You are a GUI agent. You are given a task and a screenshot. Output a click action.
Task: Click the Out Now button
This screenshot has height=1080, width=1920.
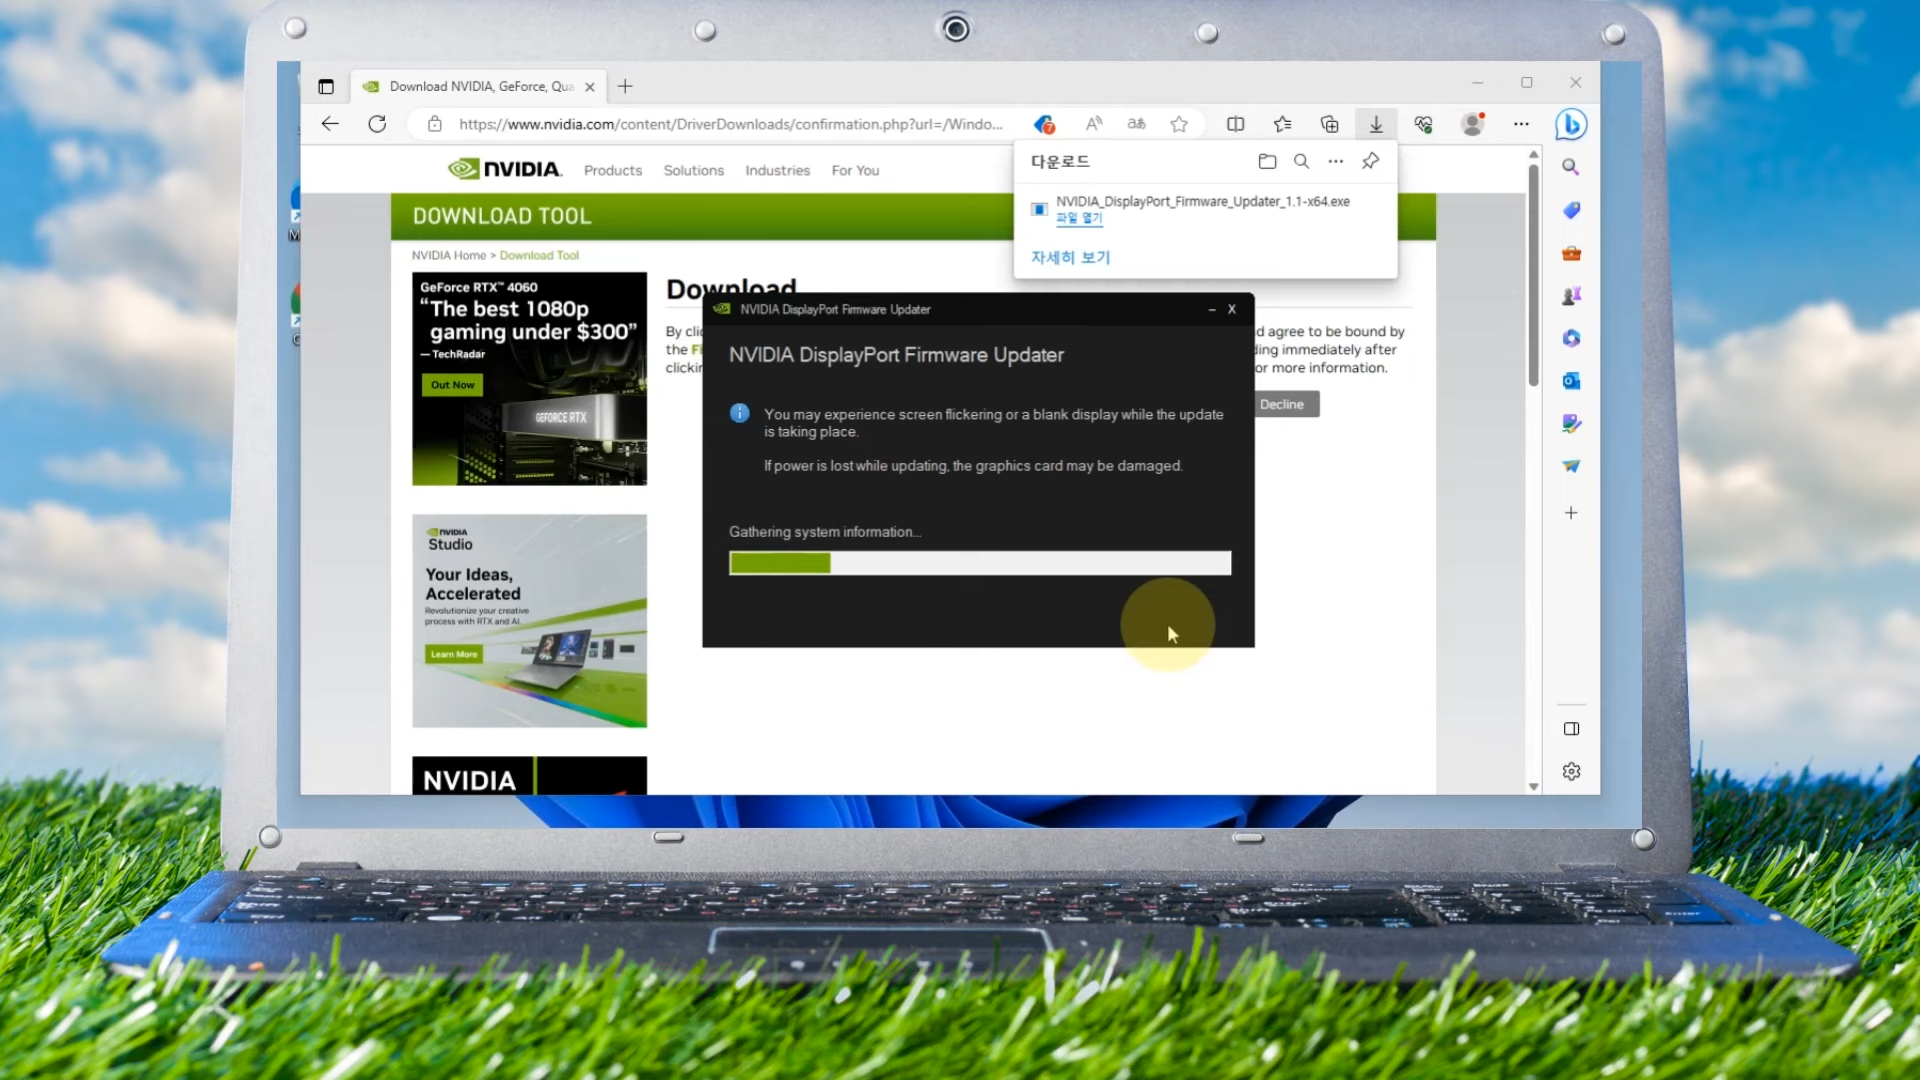tap(452, 385)
